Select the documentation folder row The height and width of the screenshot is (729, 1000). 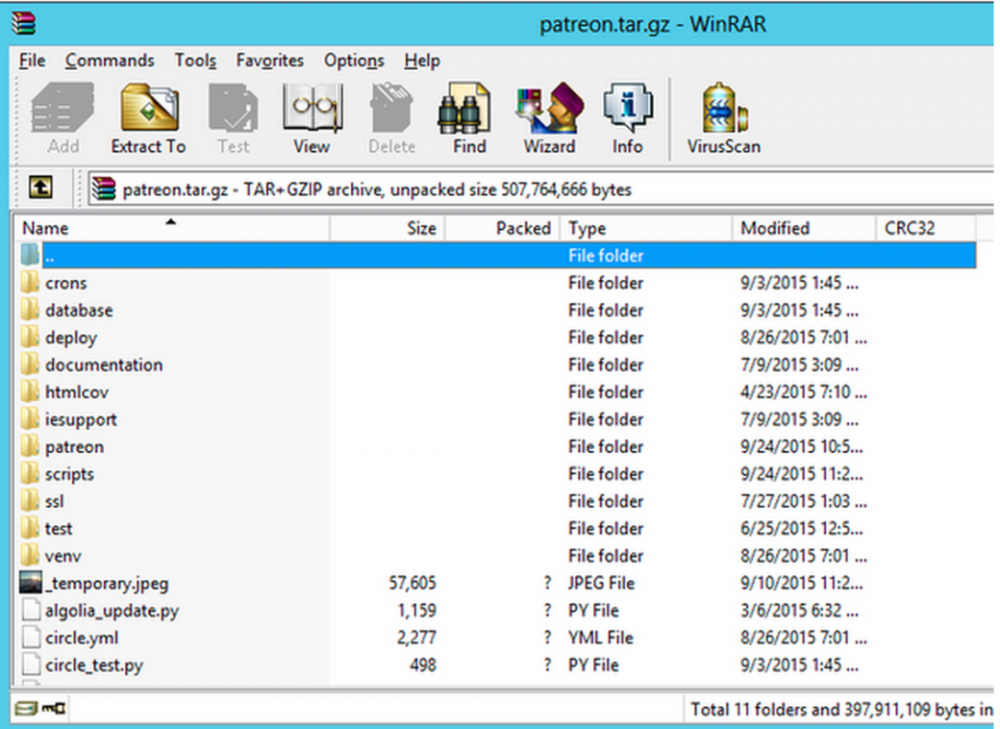(x=495, y=365)
